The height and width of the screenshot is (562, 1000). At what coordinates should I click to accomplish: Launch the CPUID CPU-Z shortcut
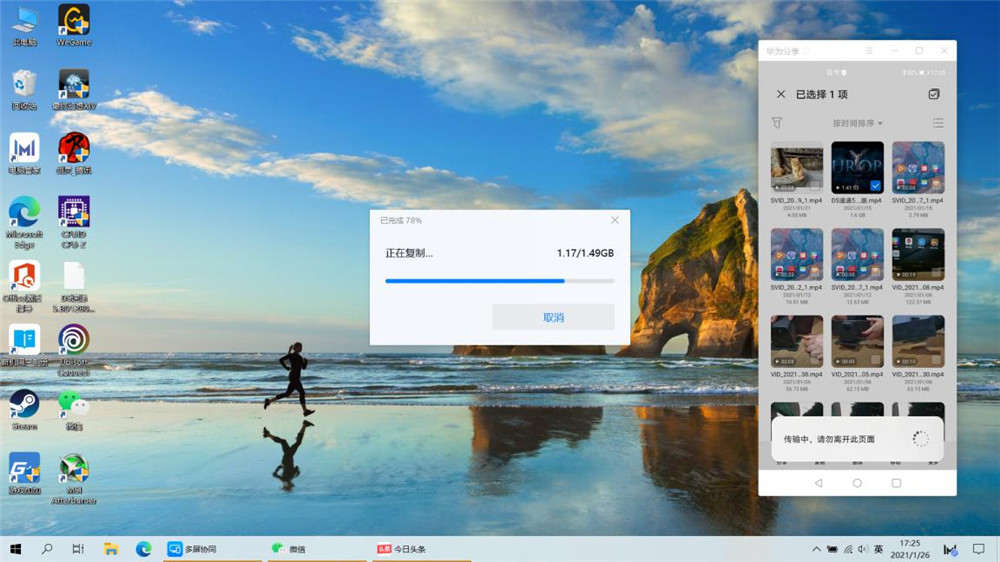[74, 222]
